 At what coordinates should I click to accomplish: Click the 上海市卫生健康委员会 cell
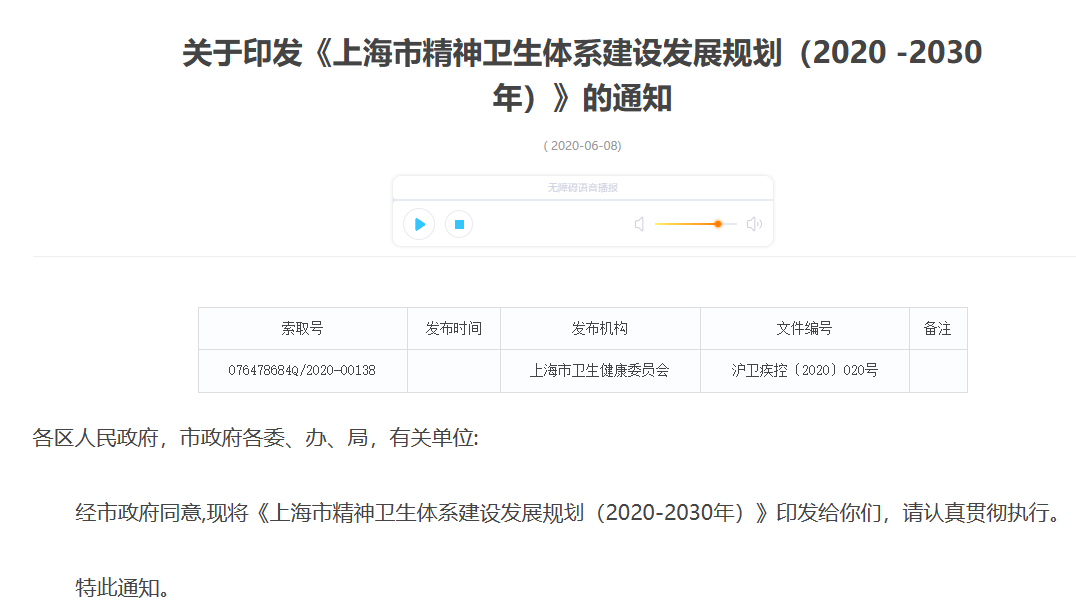[600, 370]
